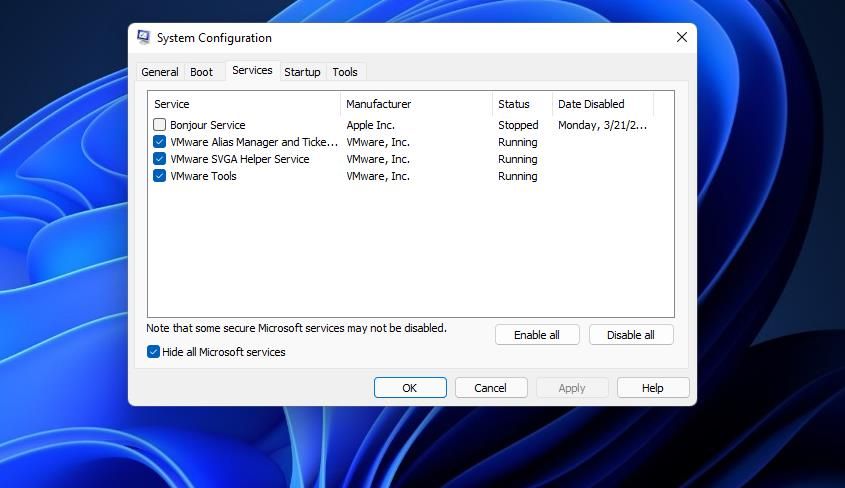The width and height of the screenshot is (845, 488).
Task: Select the Bonjour Service row name
Action: 207,125
